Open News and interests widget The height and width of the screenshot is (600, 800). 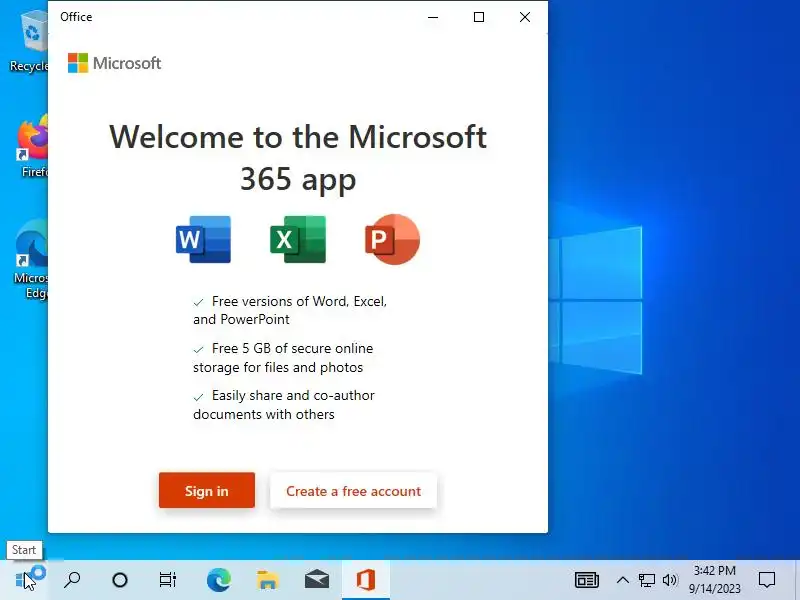[587, 580]
